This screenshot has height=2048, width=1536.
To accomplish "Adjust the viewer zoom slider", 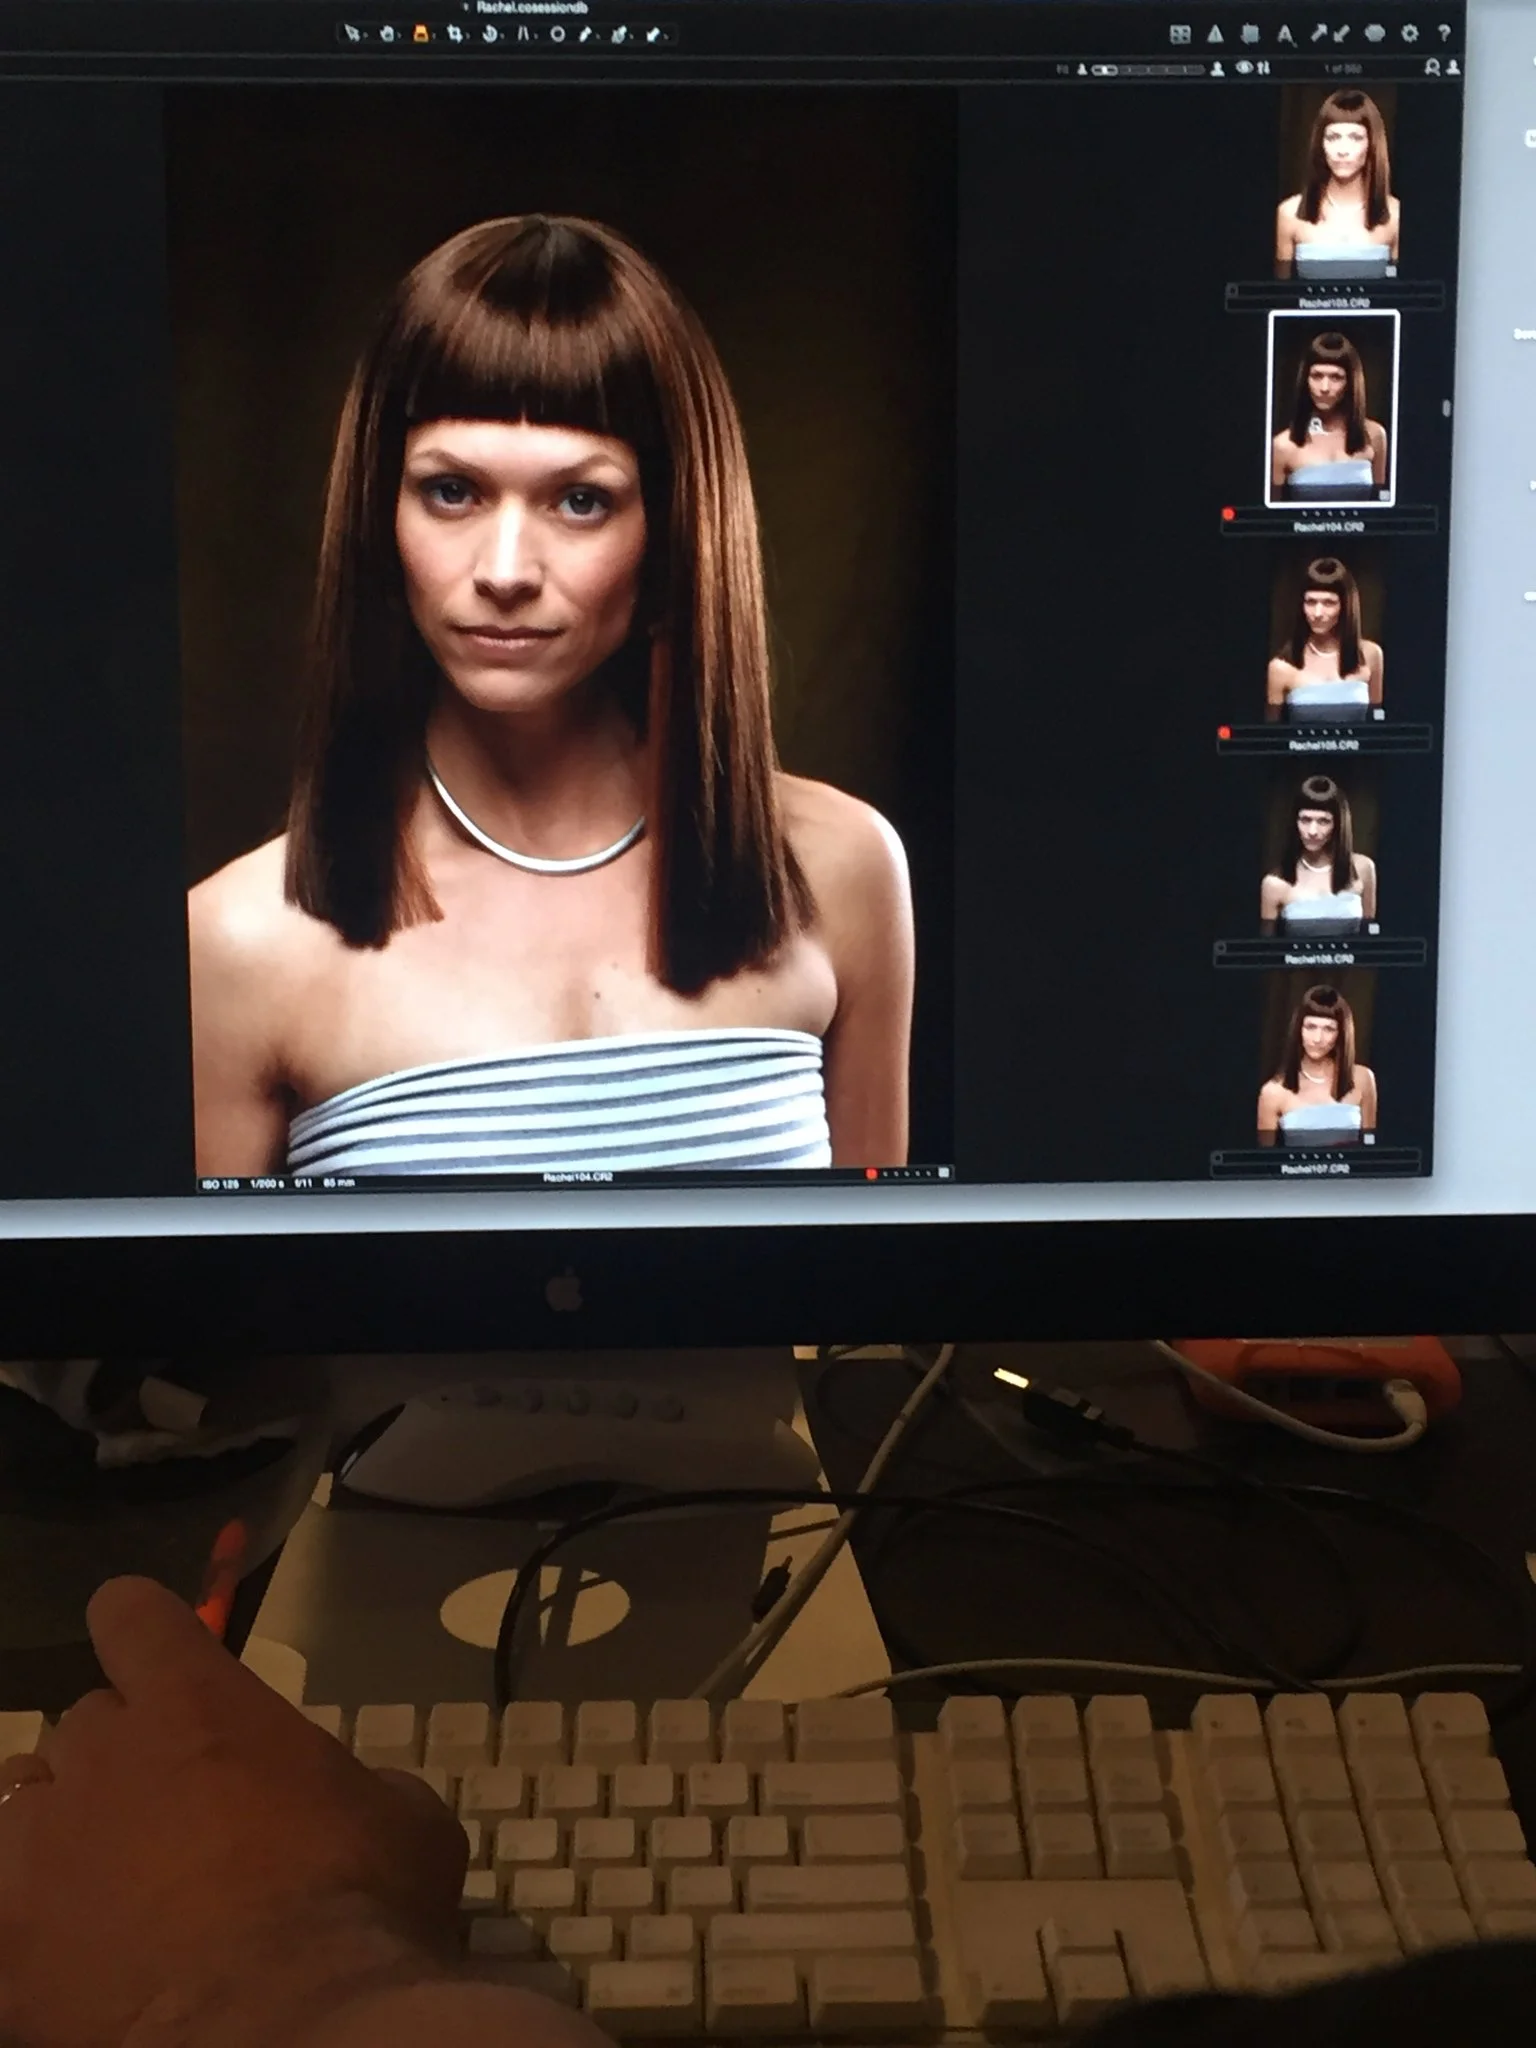I will (1147, 69).
